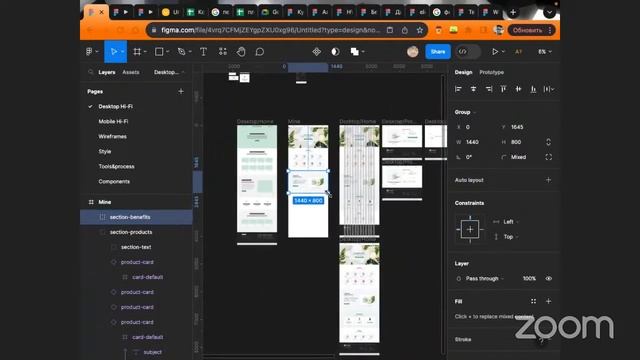Click the Align vertical centers icon

click(x=518, y=89)
